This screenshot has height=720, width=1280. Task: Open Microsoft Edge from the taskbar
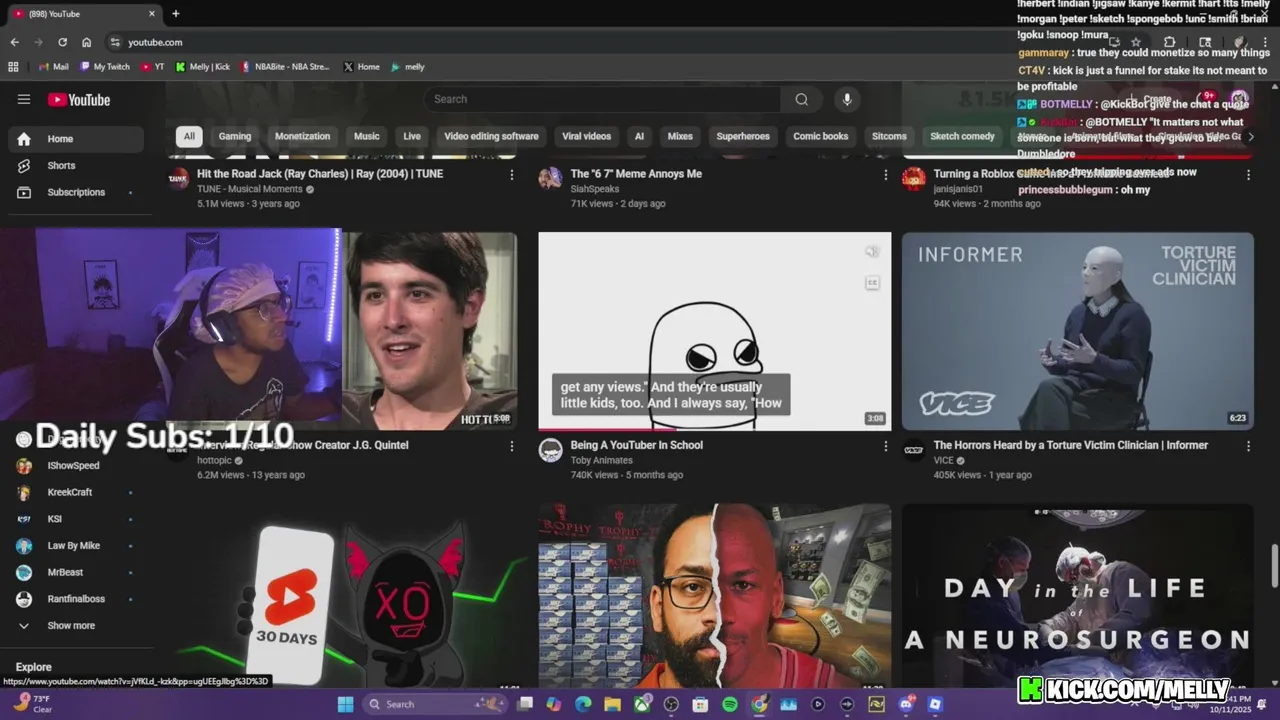point(583,704)
